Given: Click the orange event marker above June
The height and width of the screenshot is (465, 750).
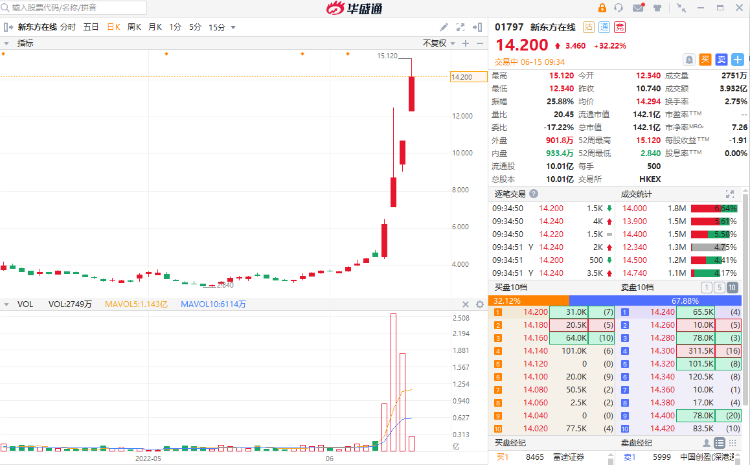Looking at the screenshot, I should click(348, 54).
